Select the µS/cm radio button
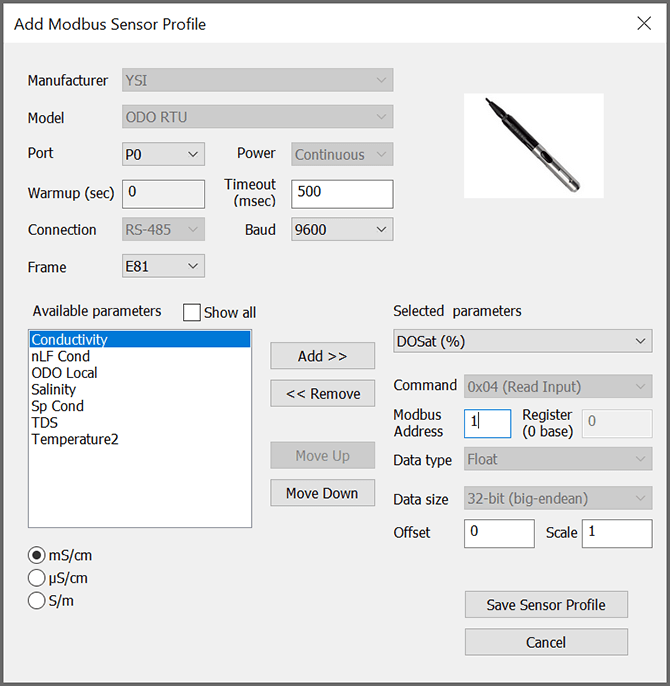 click(37, 578)
